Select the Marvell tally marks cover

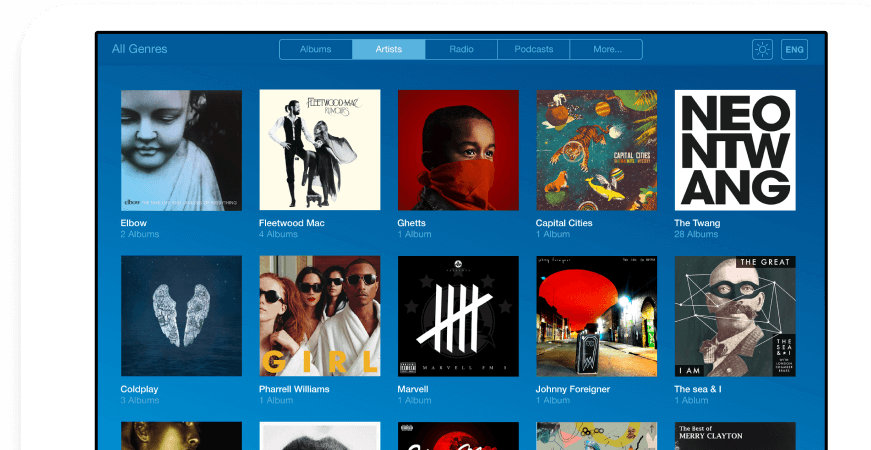[x=458, y=316]
